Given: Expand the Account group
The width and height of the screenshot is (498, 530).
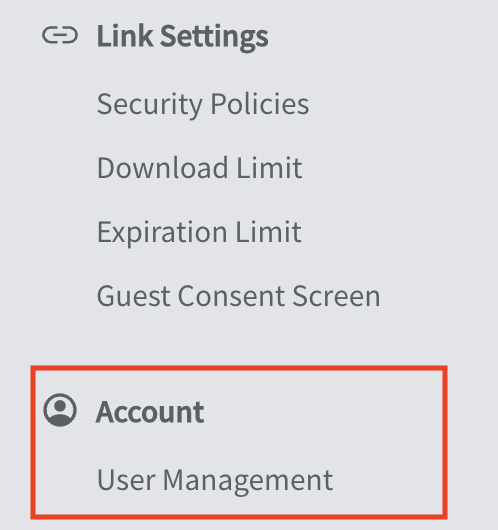Looking at the screenshot, I should [x=150, y=412].
